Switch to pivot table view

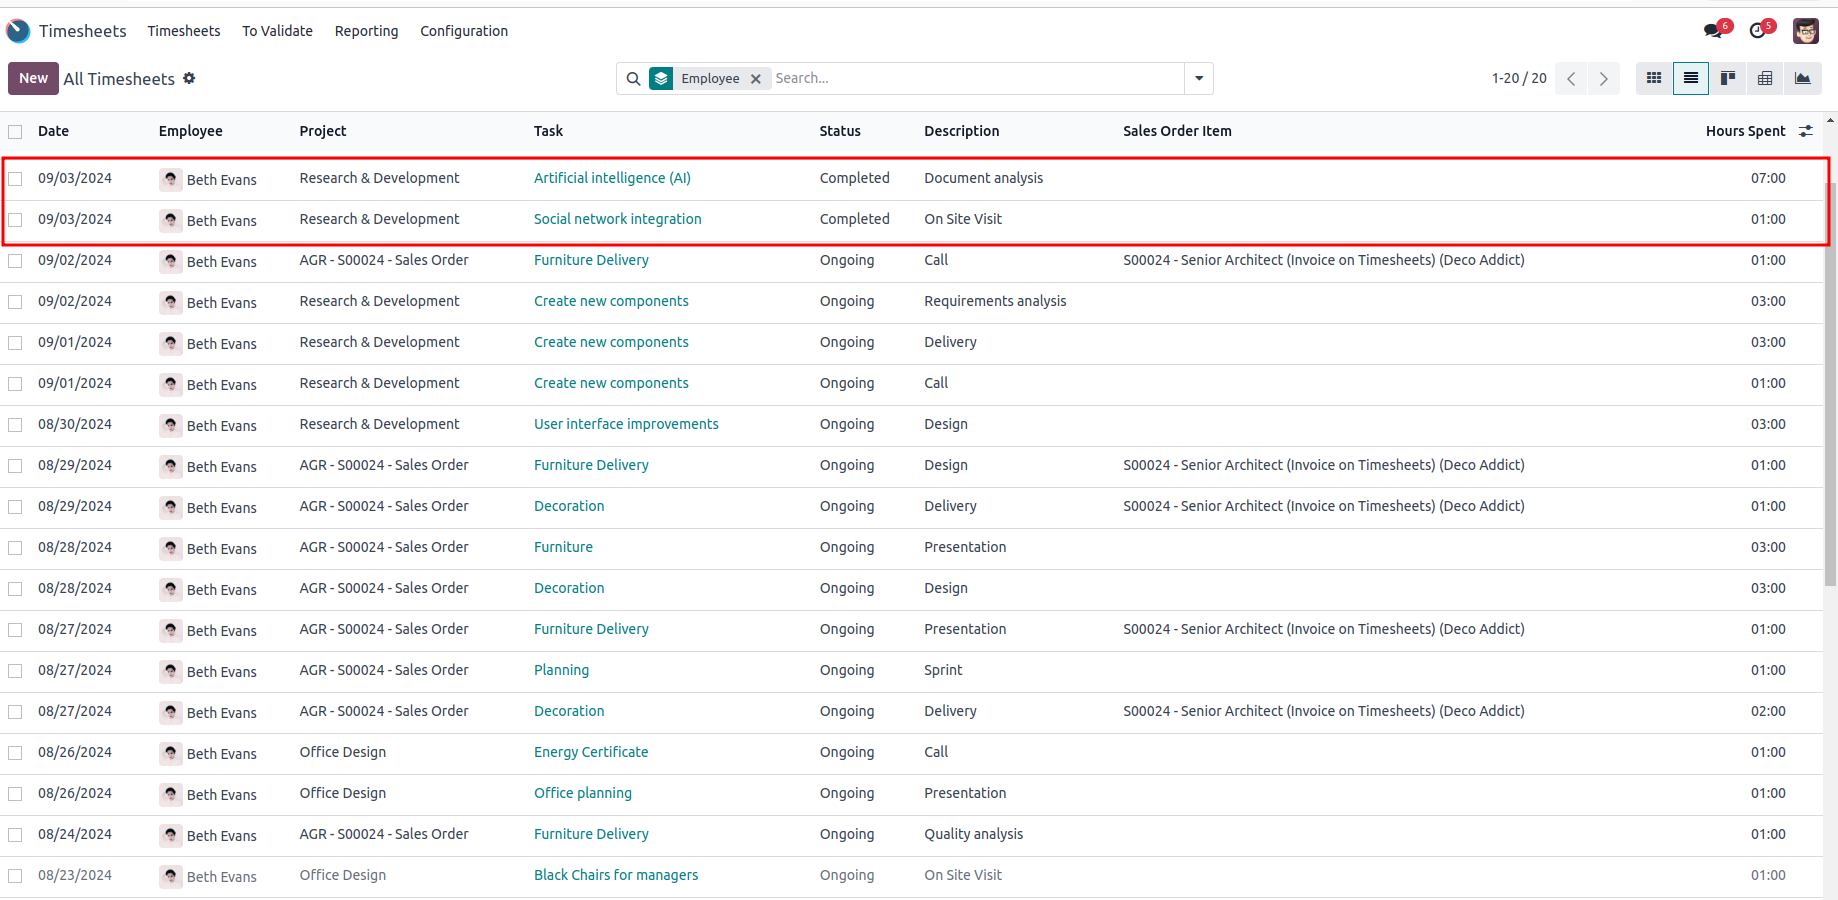pyautogui.click(x=1765, y=78)
